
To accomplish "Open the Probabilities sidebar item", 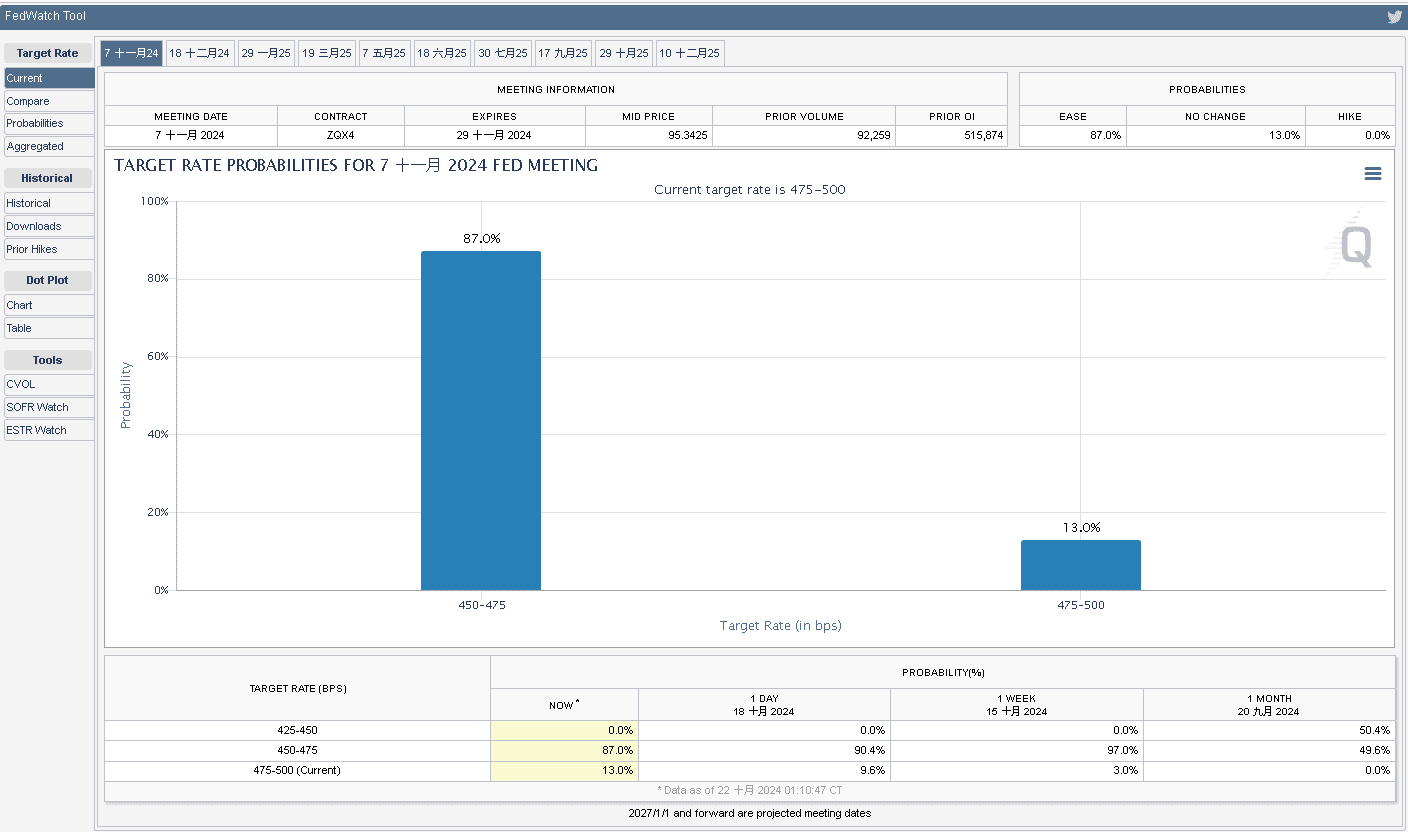I will tap(49, 123).
